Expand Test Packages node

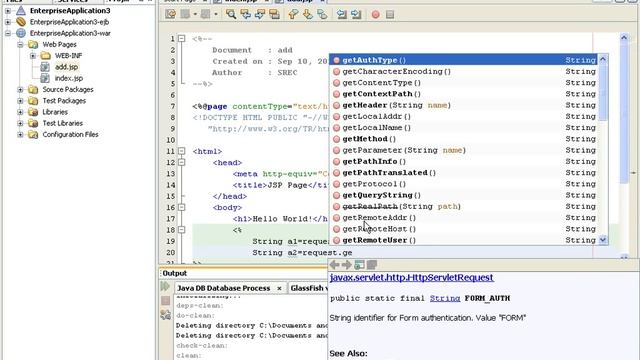[20, 100]
